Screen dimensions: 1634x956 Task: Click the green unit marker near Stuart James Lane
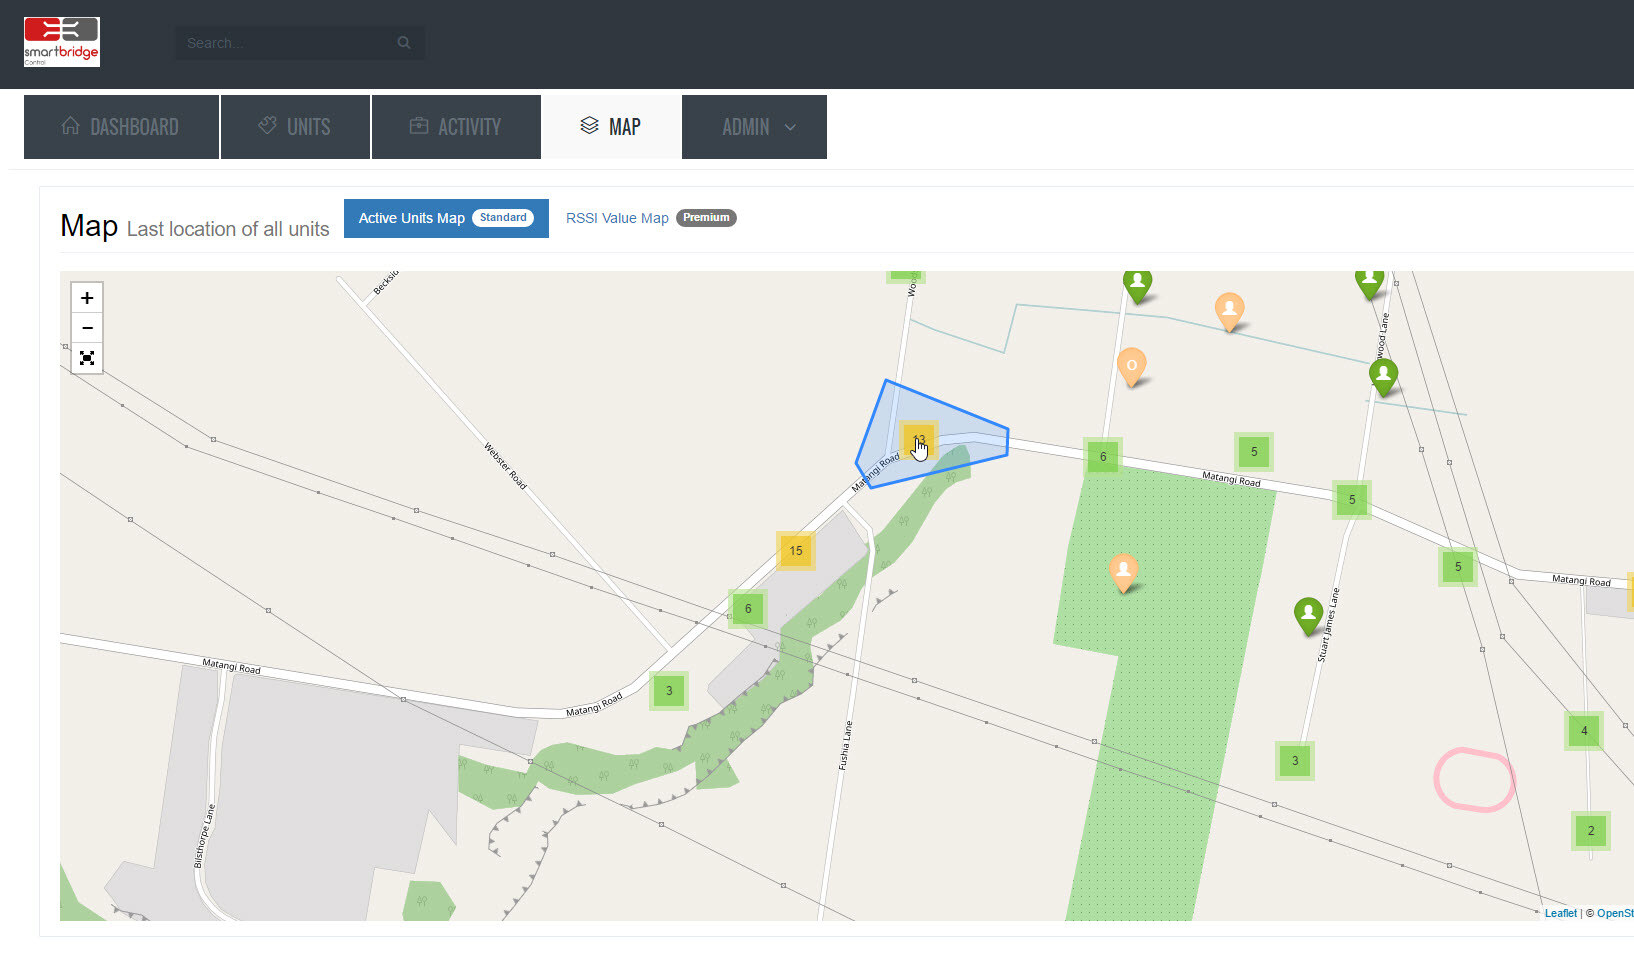1308,614
